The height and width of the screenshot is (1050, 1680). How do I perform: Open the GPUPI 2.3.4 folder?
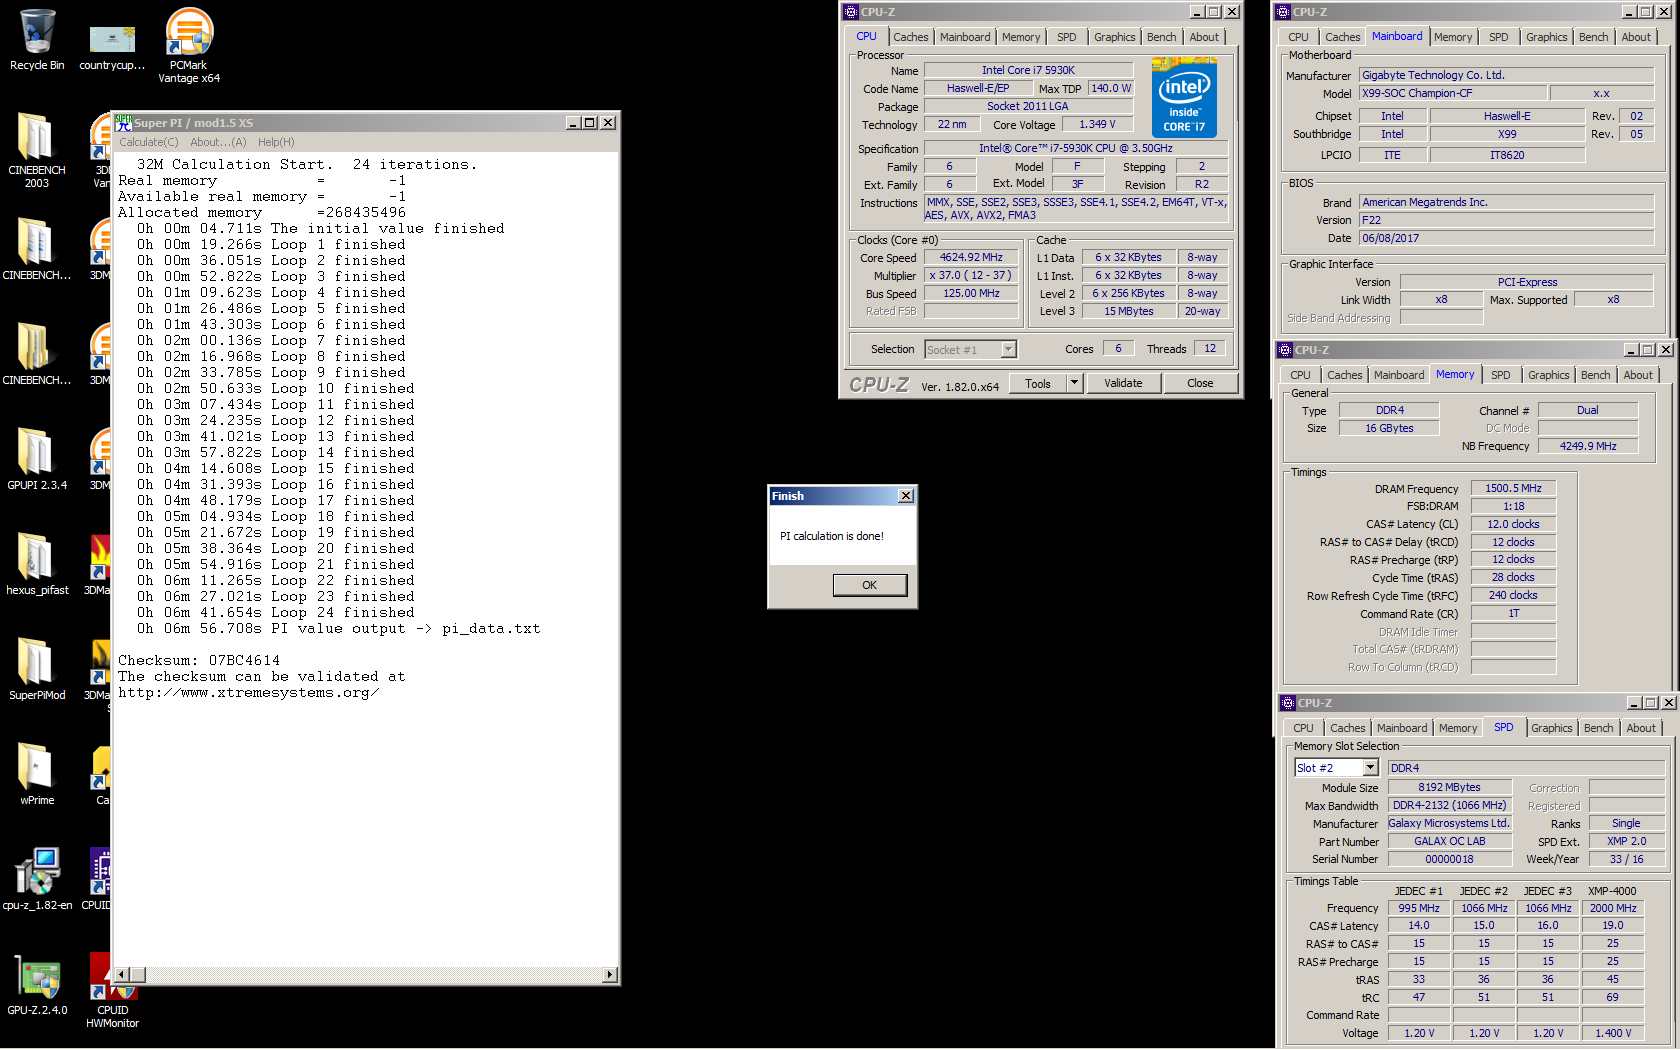click(37, 460)
